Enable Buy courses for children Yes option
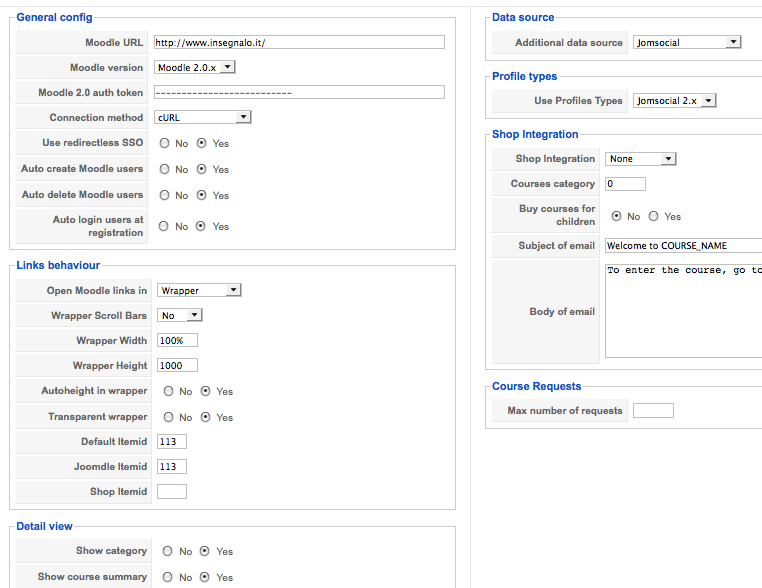762x588 pixels. point(654,216)
